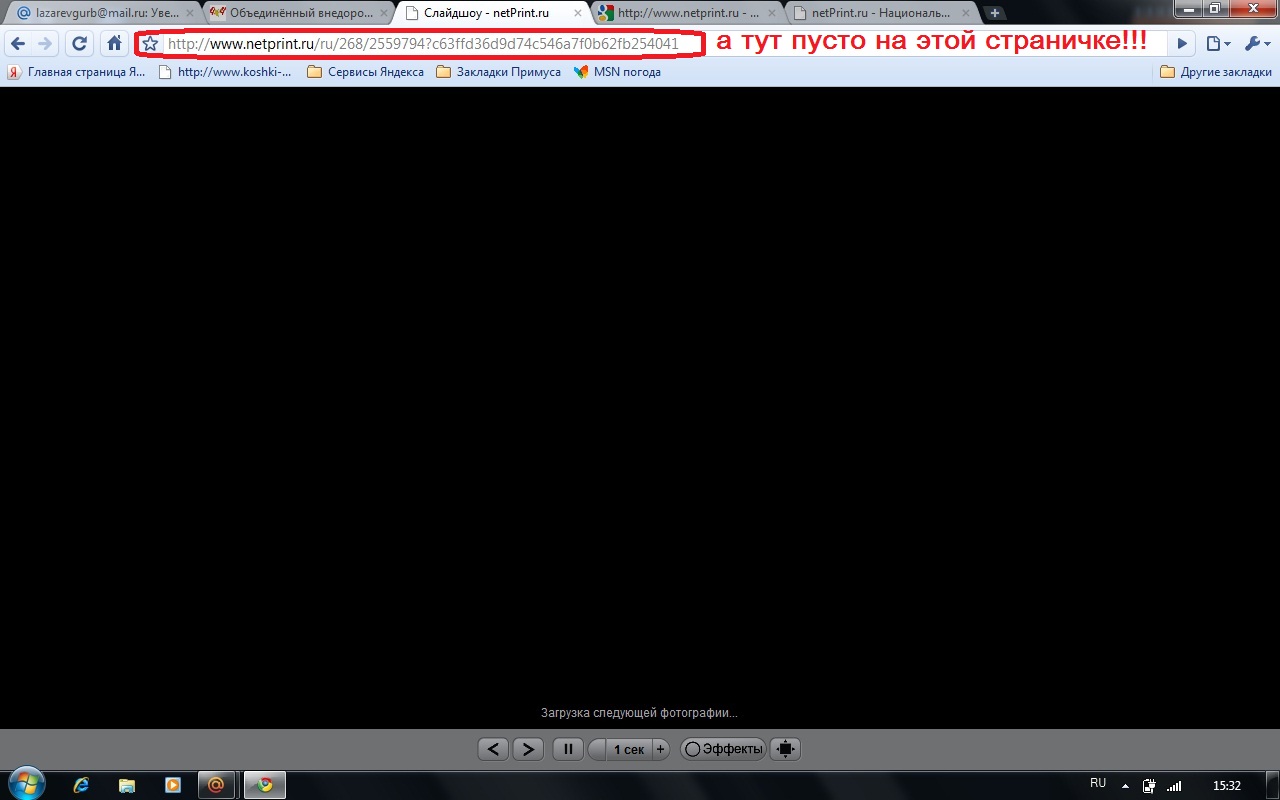Click the browser reload button
1280x800 pixels.
tap(80, 44)
